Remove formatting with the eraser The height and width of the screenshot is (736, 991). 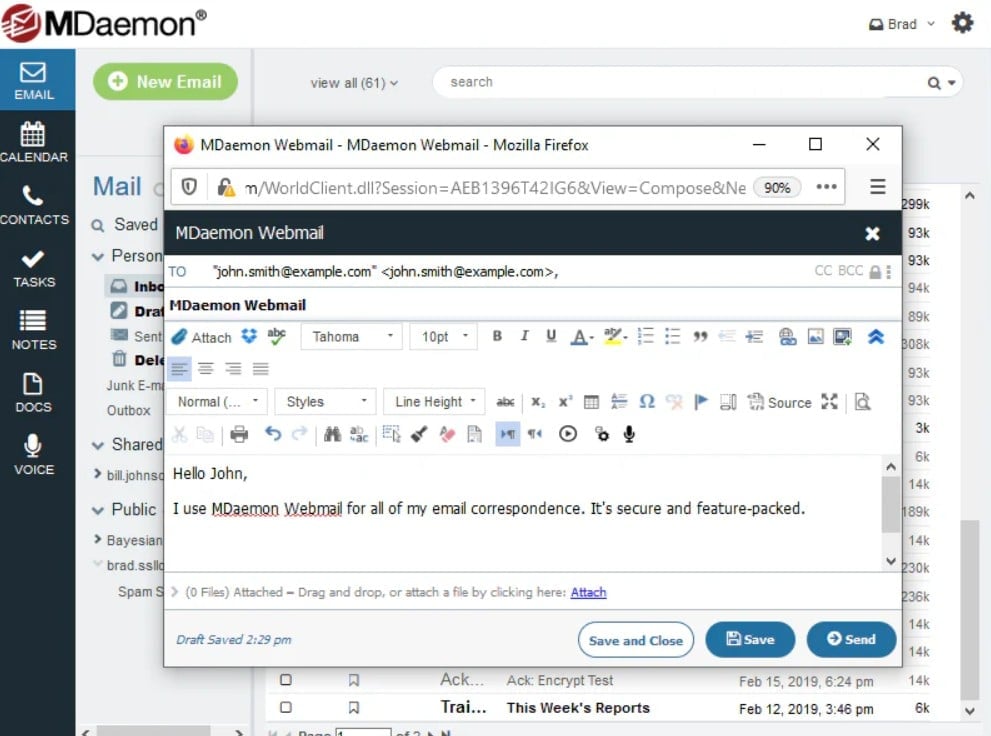(x=447, y=434)
